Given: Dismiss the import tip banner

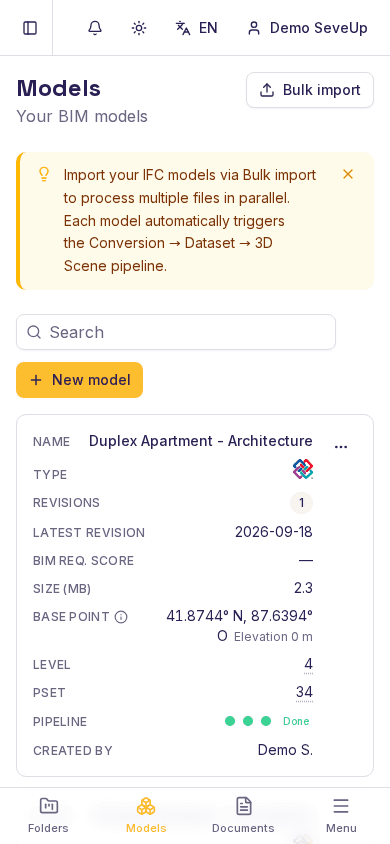Looking at the screenshot, I should click(x=348, y=174).
